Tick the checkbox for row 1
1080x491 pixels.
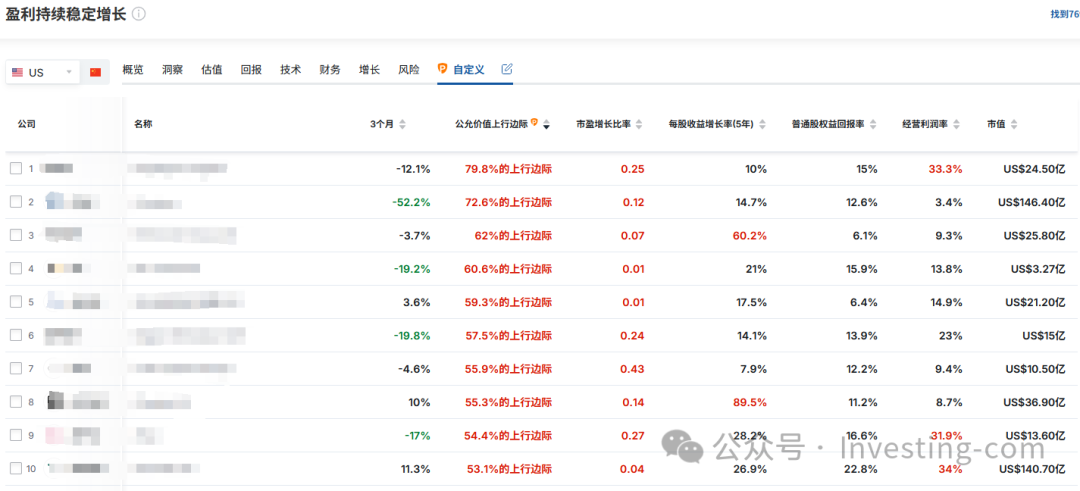(x=16, y=169)
